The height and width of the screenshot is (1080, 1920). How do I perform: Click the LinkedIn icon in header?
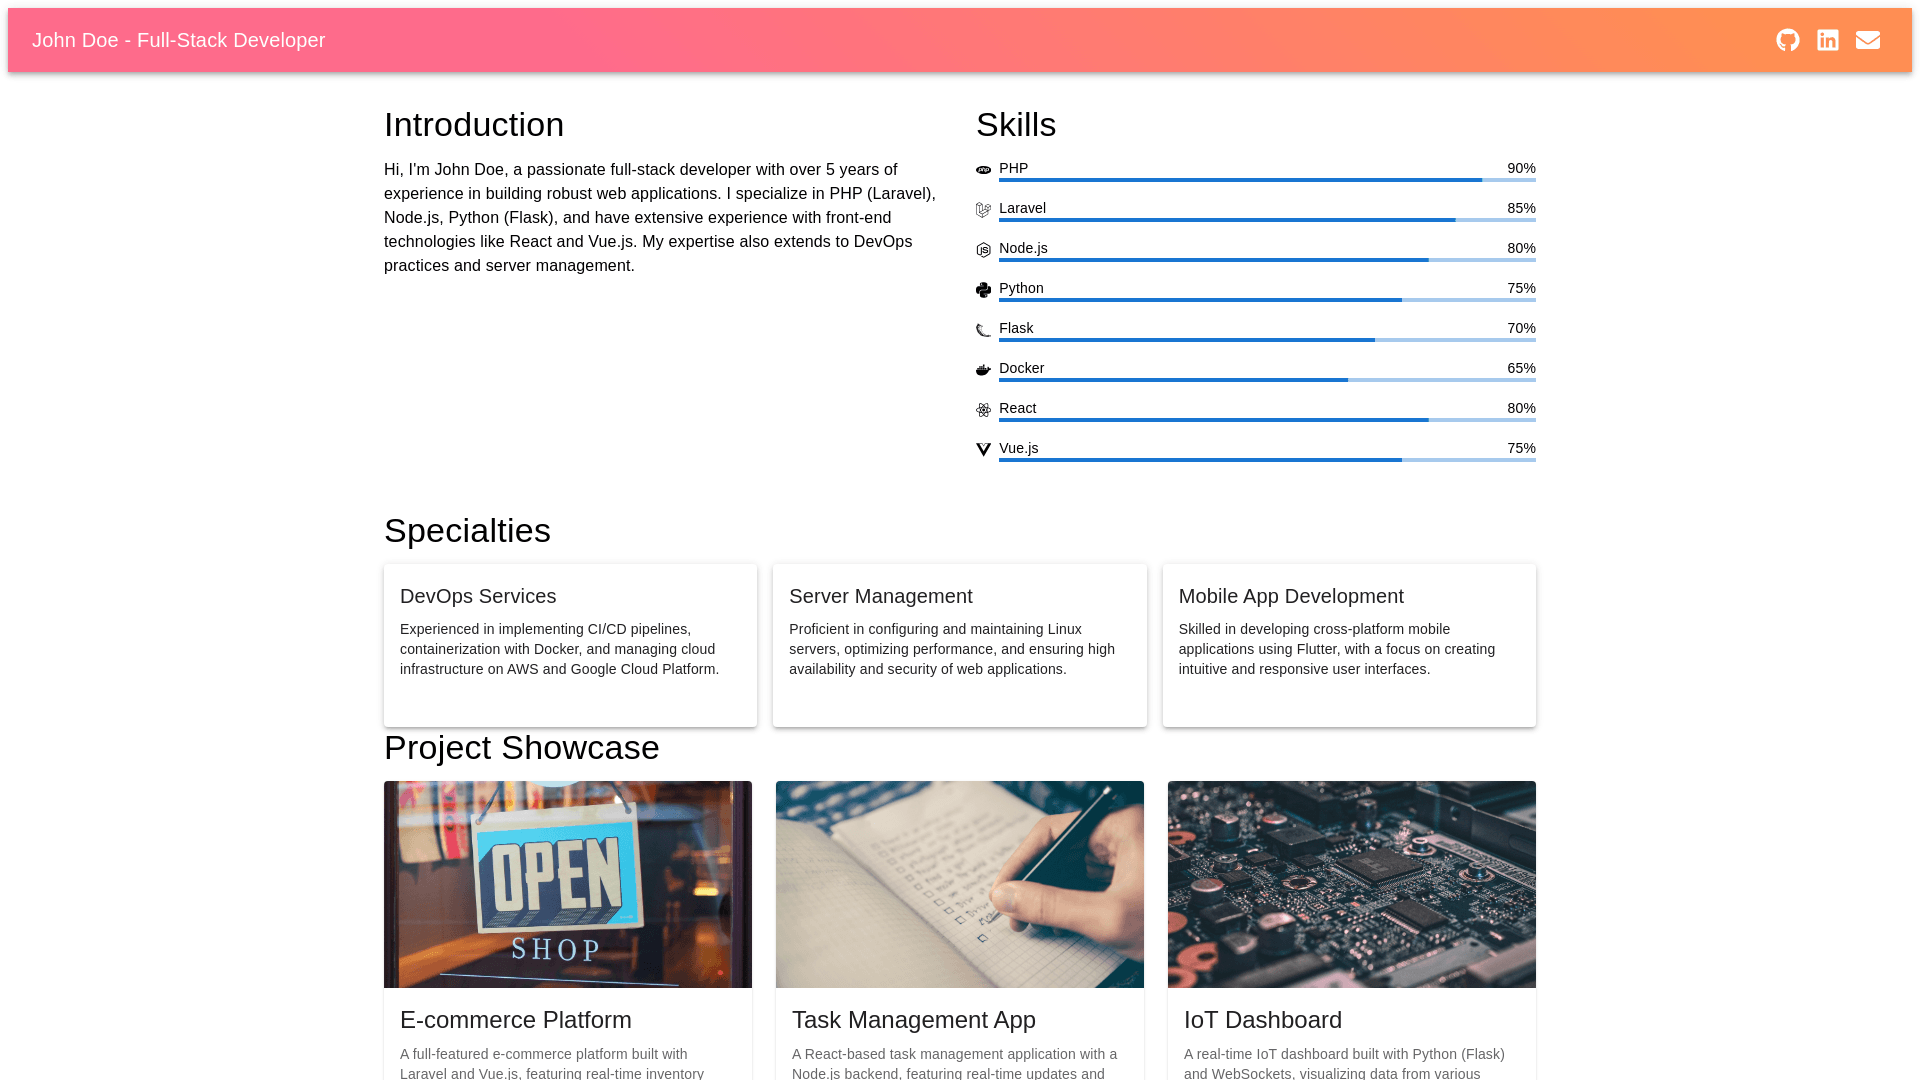[1828, 40]
